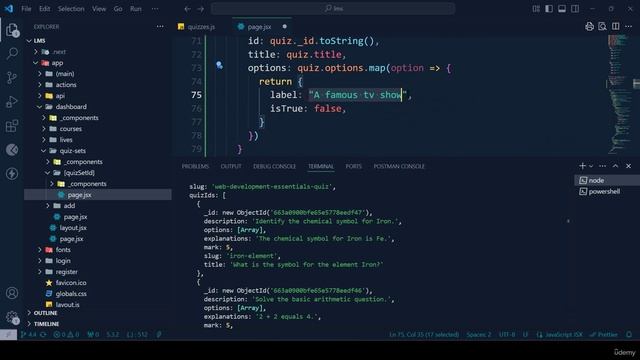Toggle the secondary side bar layout icon
640x360 pixels.
pos(575,9)
